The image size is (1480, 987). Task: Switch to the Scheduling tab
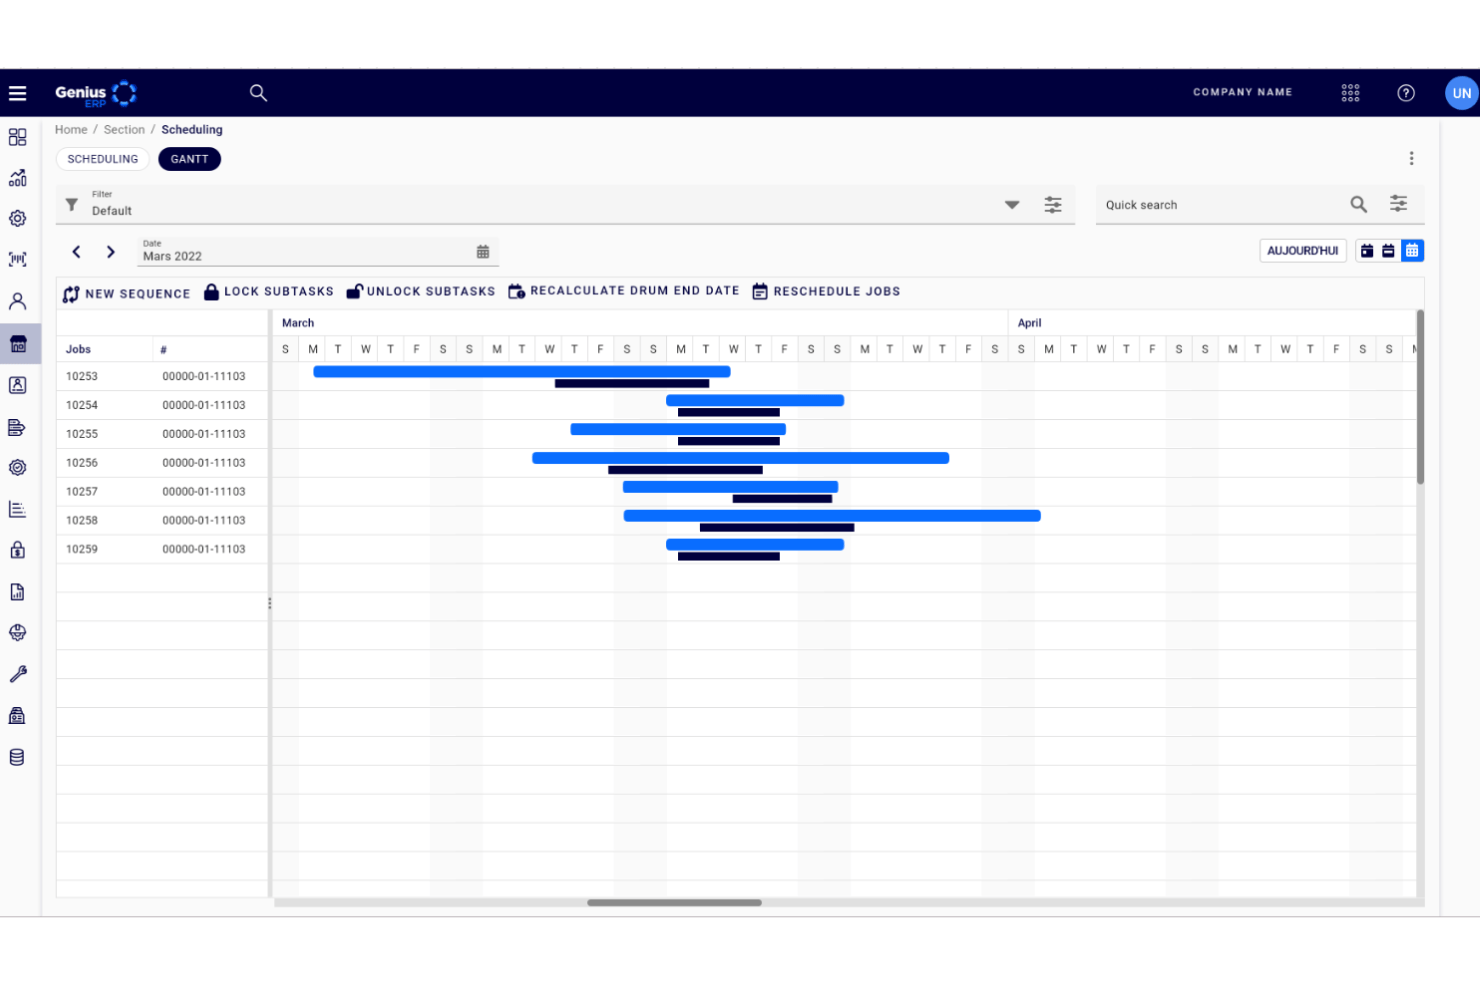tap(103, 159)
